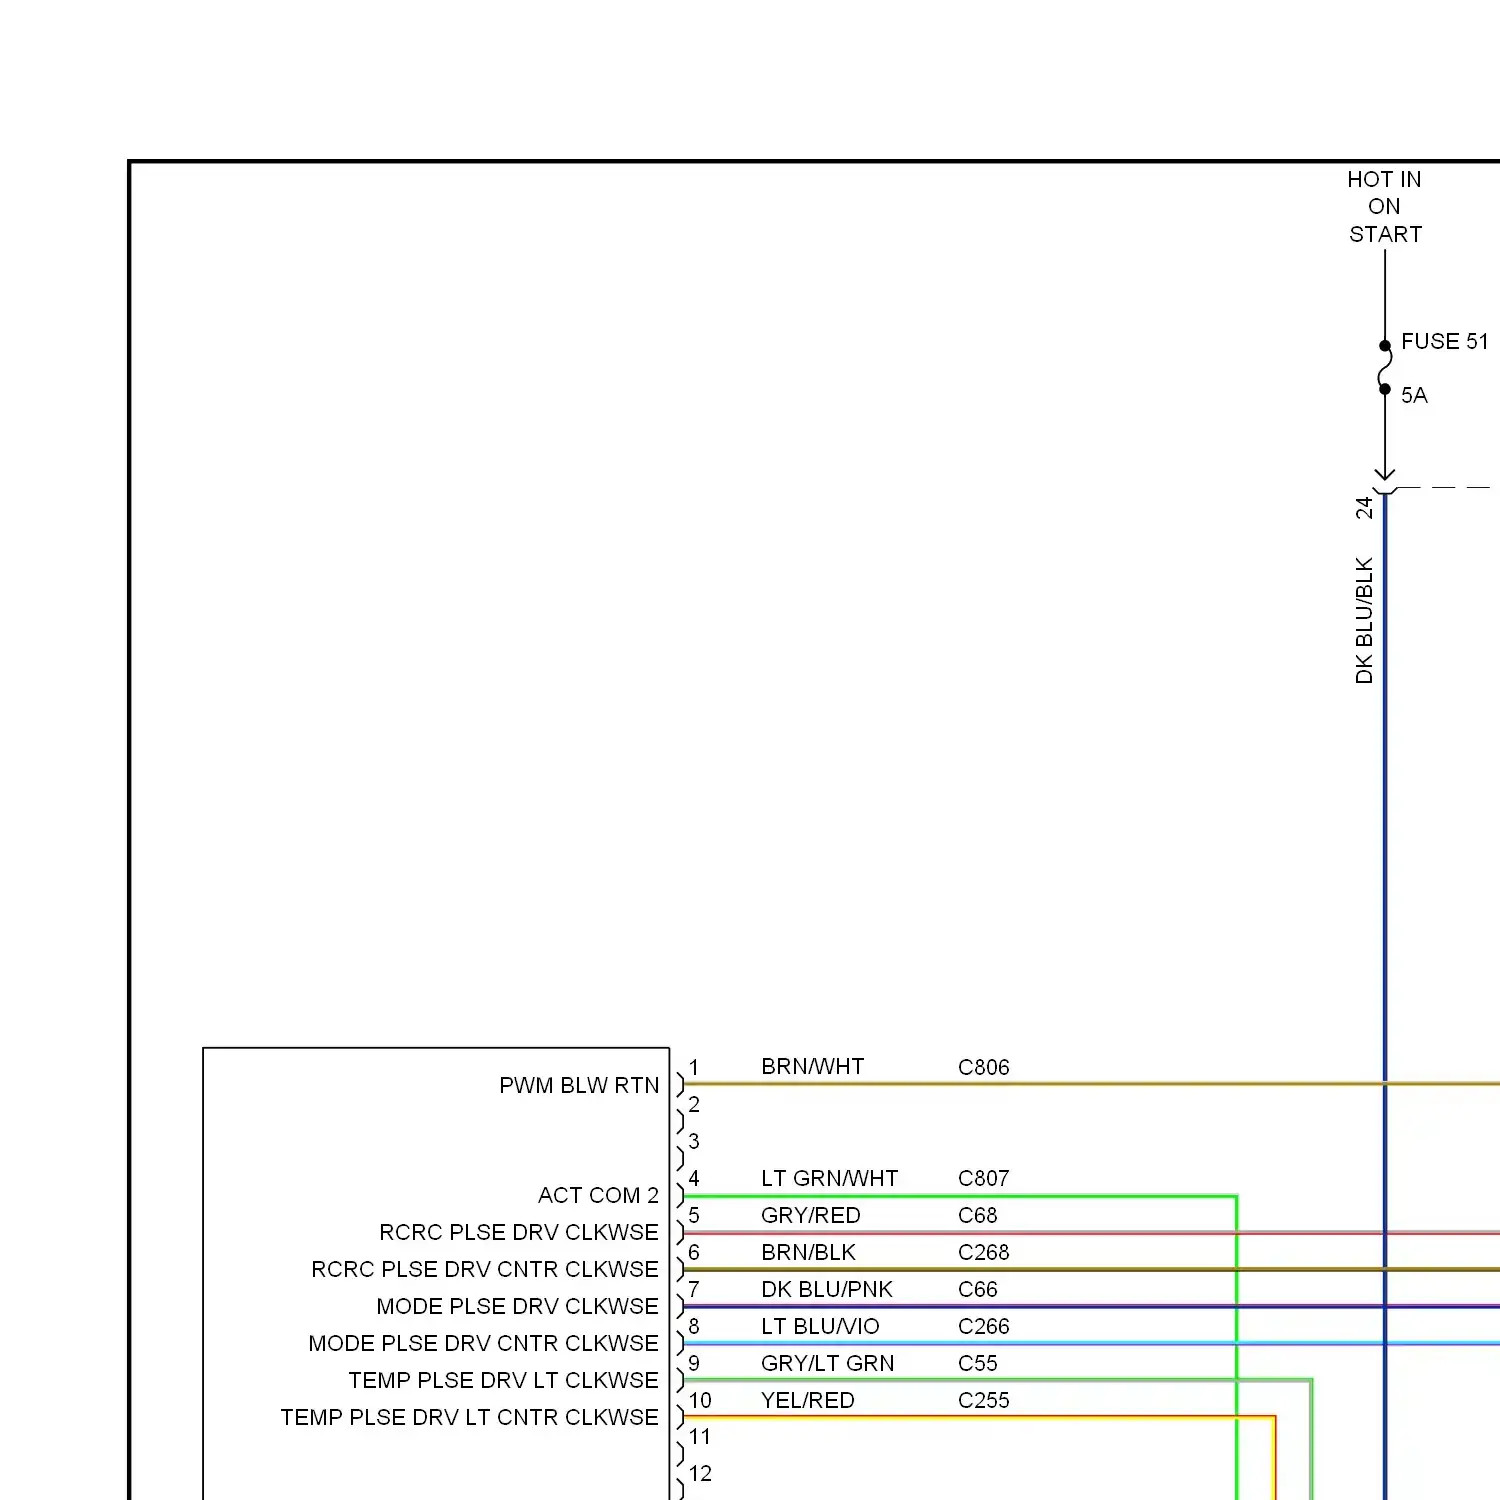The width and height of the screenshot is (1500, 1500).
Task: Click circuit code C255
Action: pos(983,1401)
